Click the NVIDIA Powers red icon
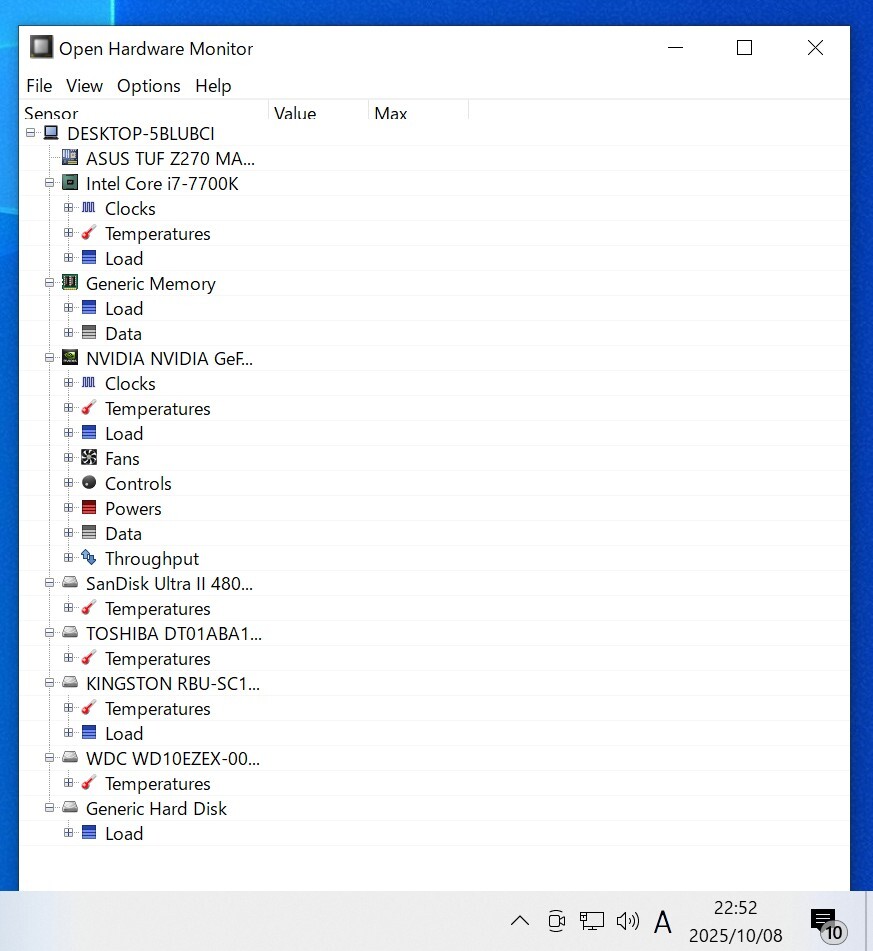The height and width of the screenshot is (951, 873). click(89, 508)
